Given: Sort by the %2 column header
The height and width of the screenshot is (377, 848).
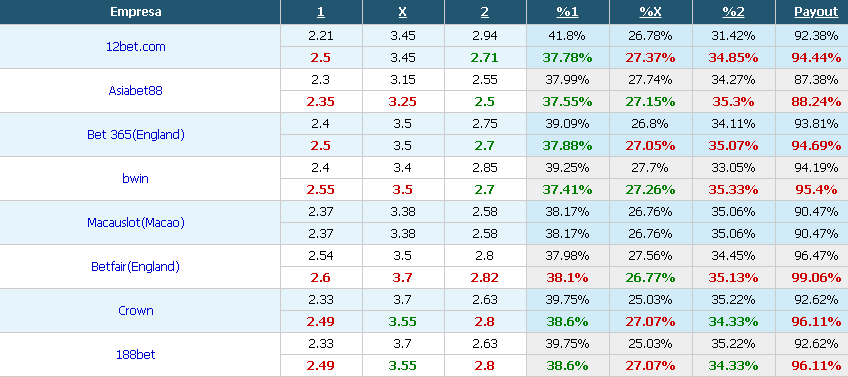Looking at the screenshot, I should [733, 12].
